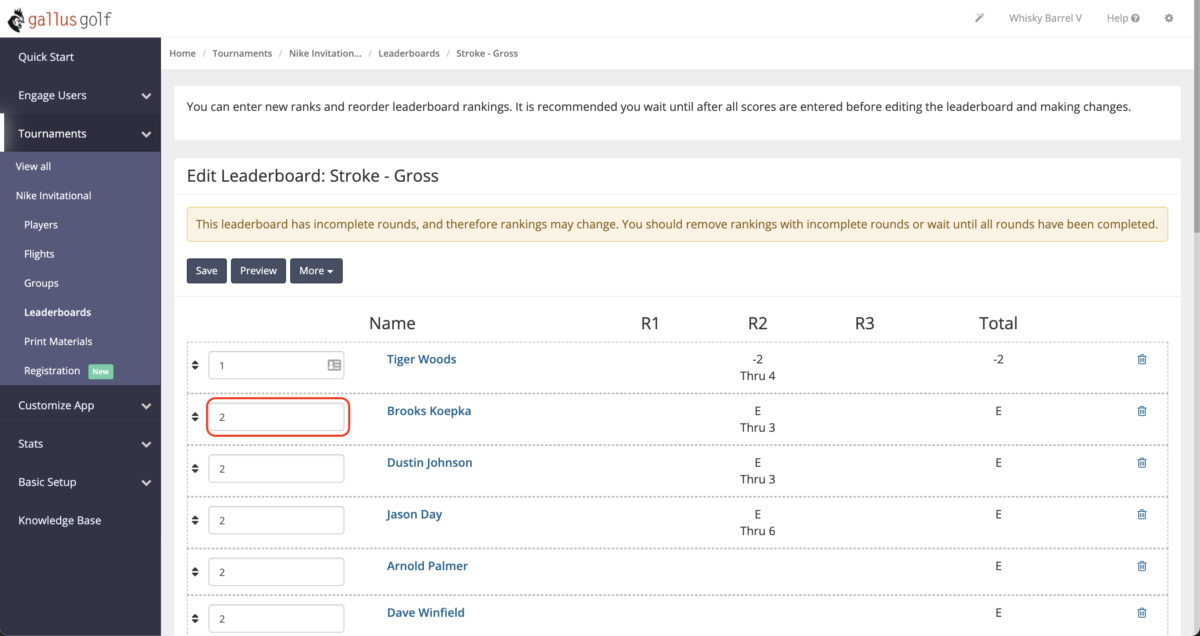Screen dimensions: 1200x636
Task: Open the Help menu in header
Action: pyautogui.click(x=1122, y=18)
